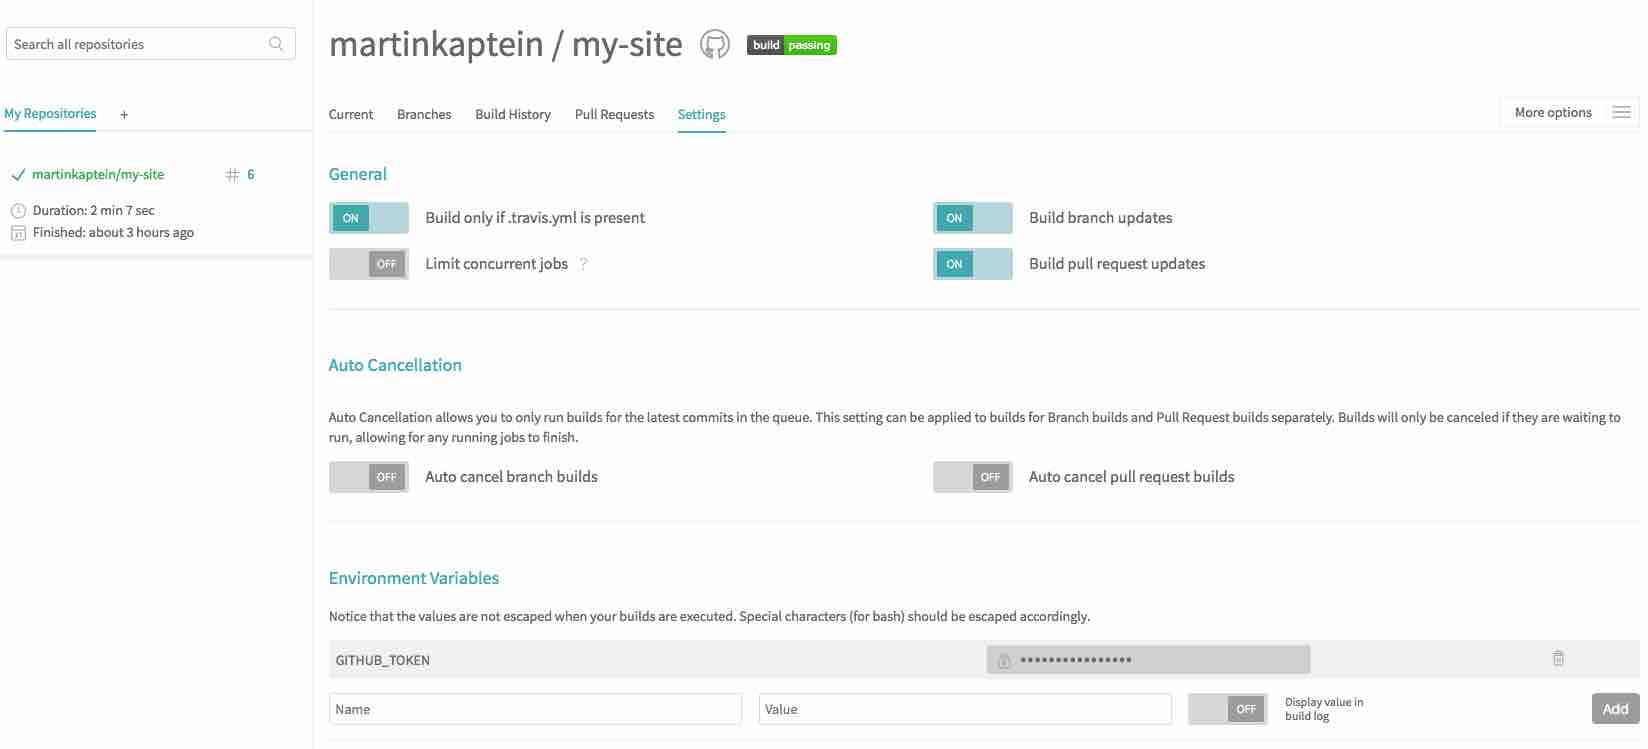This screenshot has height=749, width=1648.
Task: Enable Limit concurrent jobs
Action: [x=368, y=263]
